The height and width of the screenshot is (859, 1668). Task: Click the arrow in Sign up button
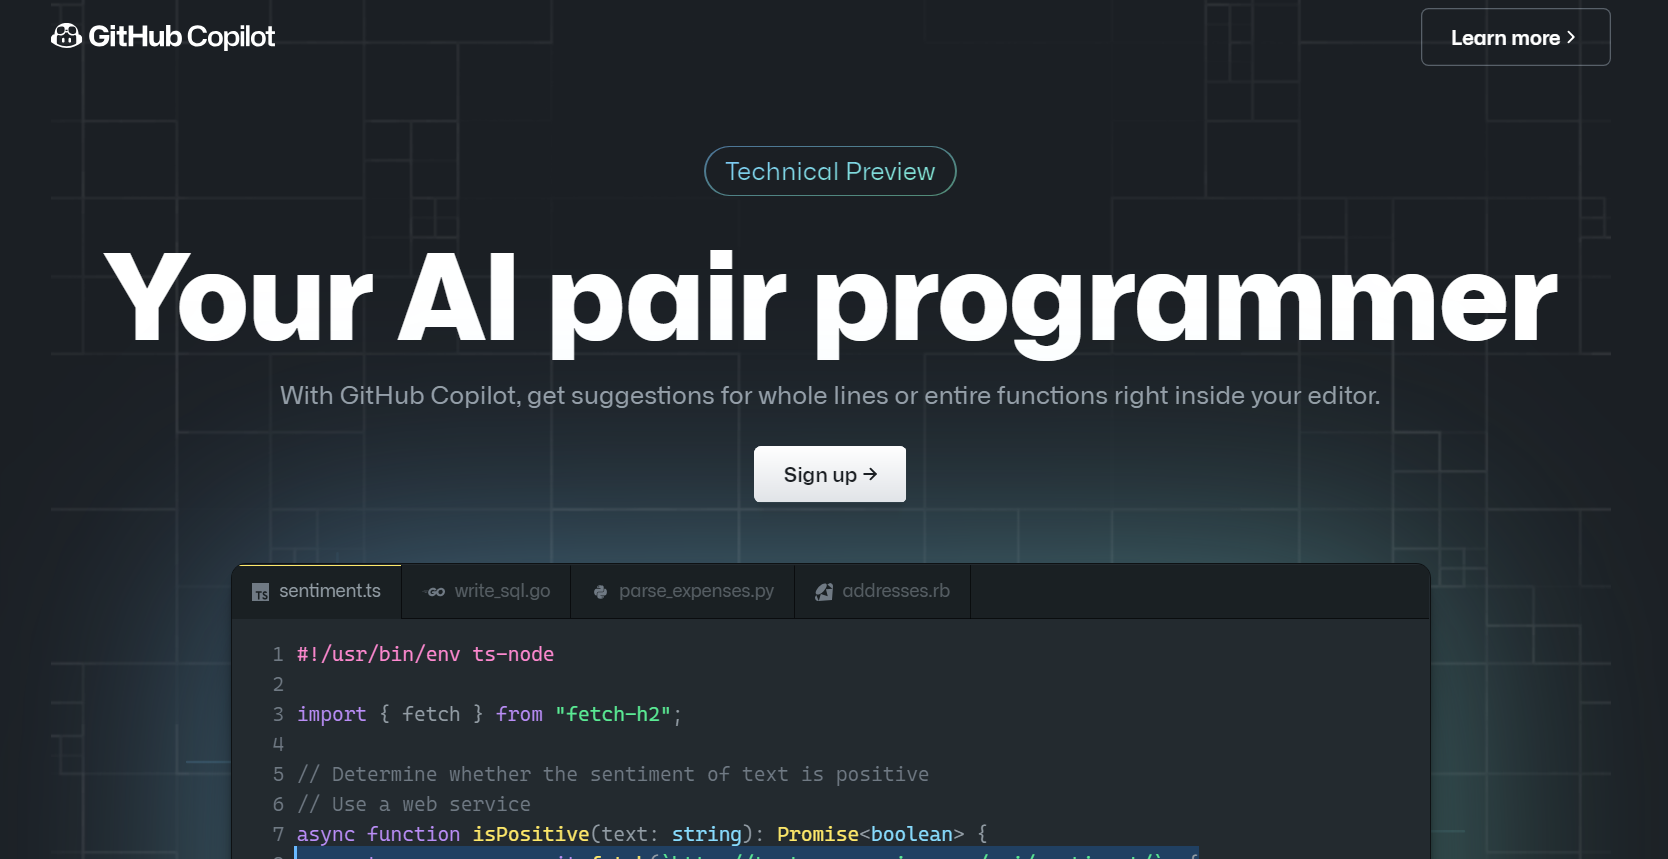(x=870, y=474)
